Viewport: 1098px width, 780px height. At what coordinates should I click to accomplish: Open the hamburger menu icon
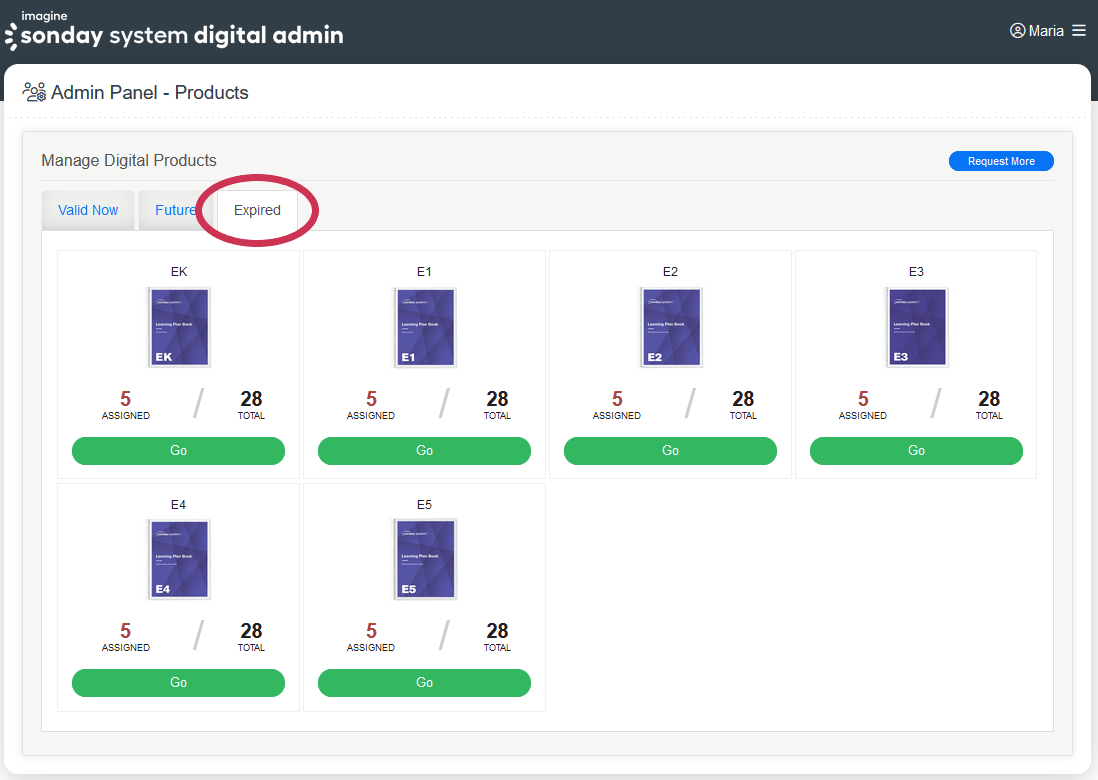tap(1079, 31)
